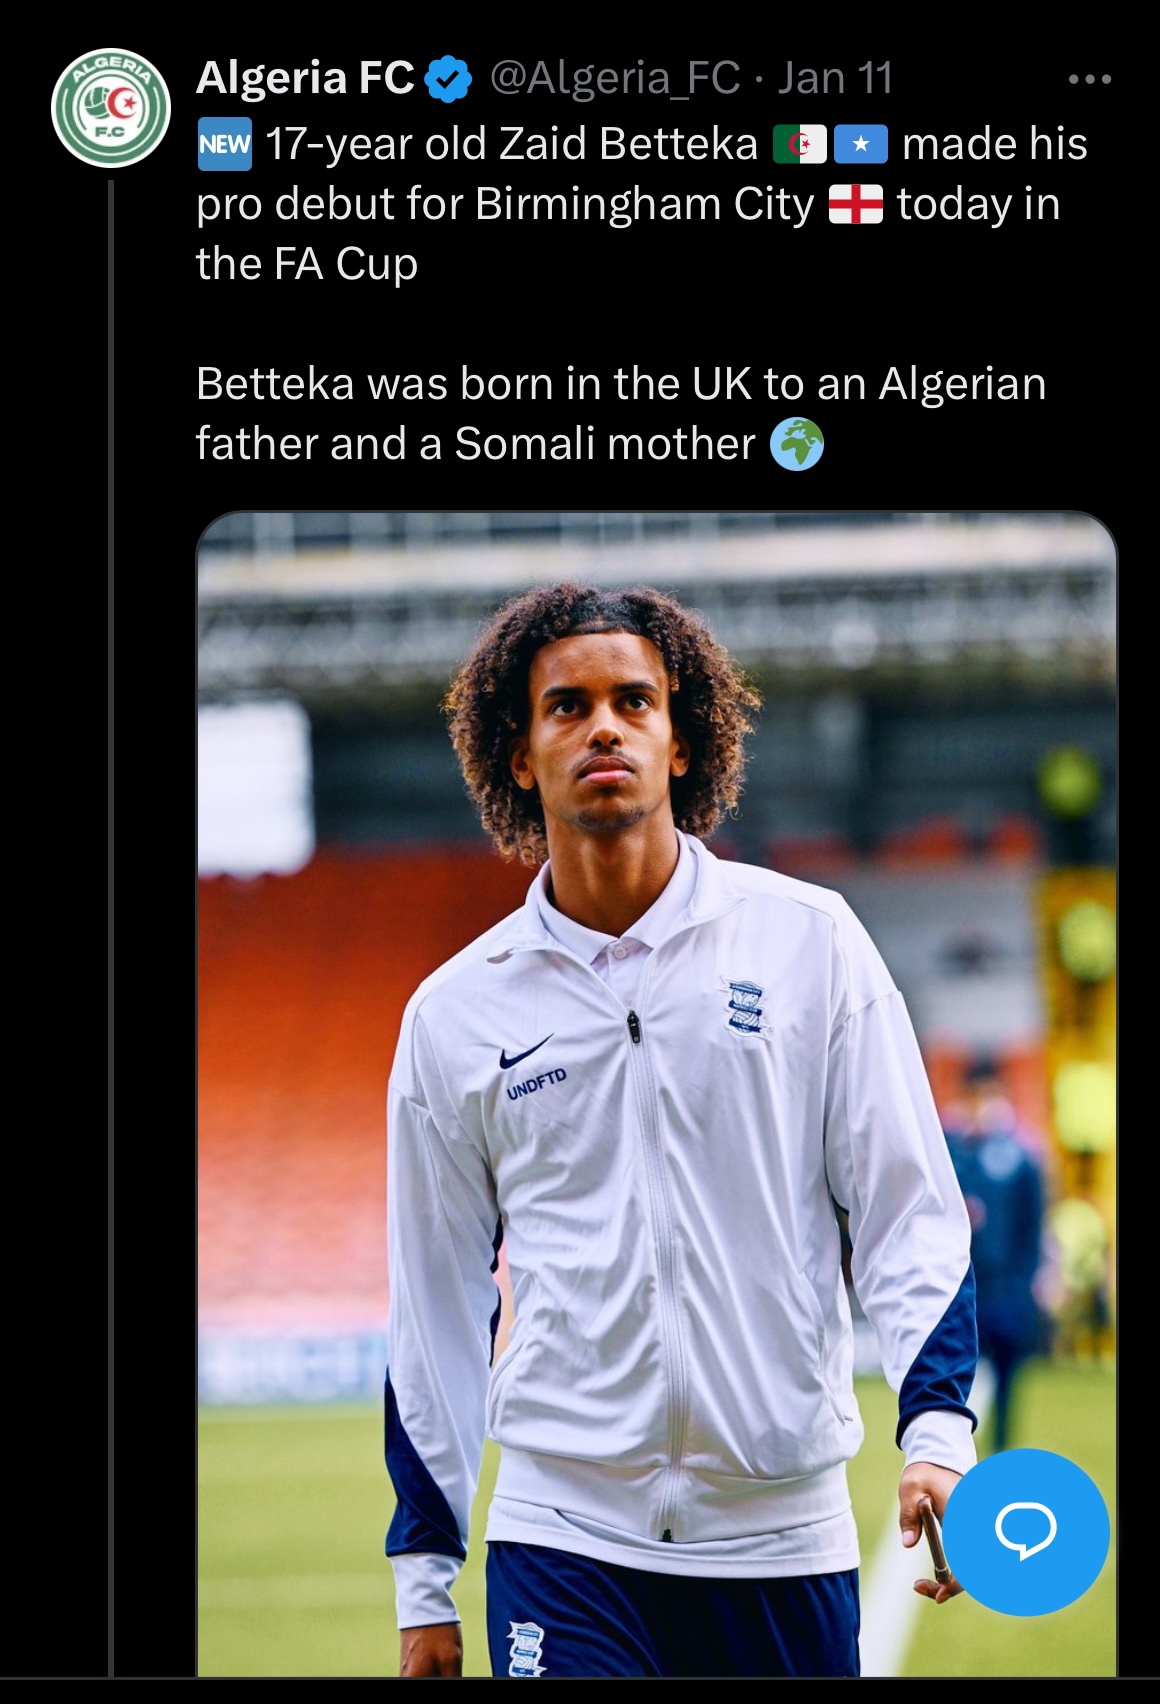Screen dimensions: 1160x1704
Task: Click the blue verified badge
Action: (x=449, y=80)
